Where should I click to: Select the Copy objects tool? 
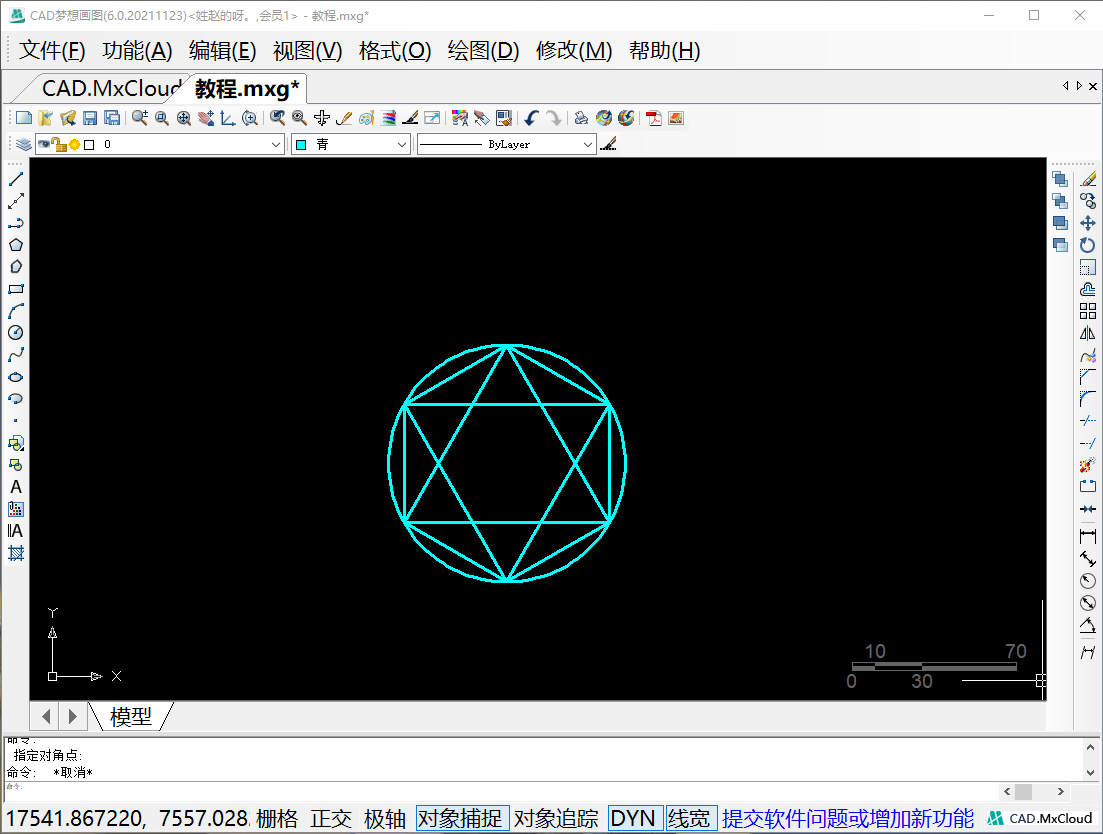tap(1088, 201)
